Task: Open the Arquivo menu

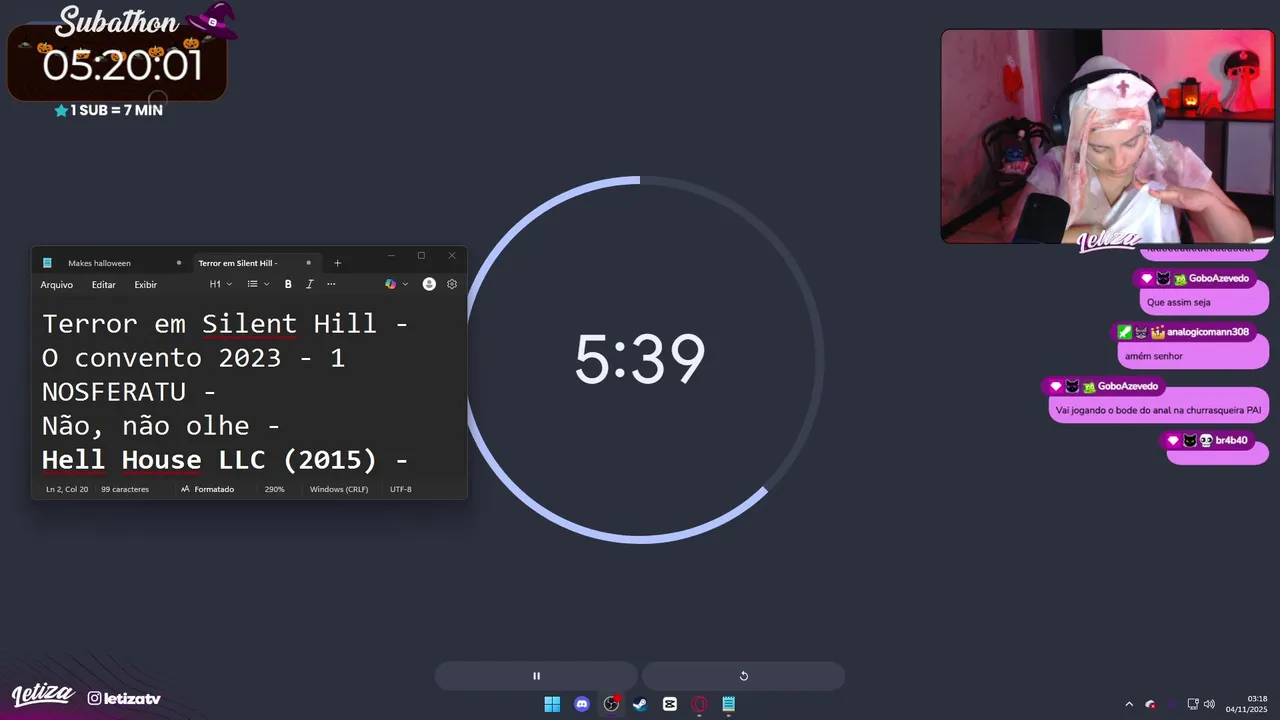Action: [x=57, y=285]
